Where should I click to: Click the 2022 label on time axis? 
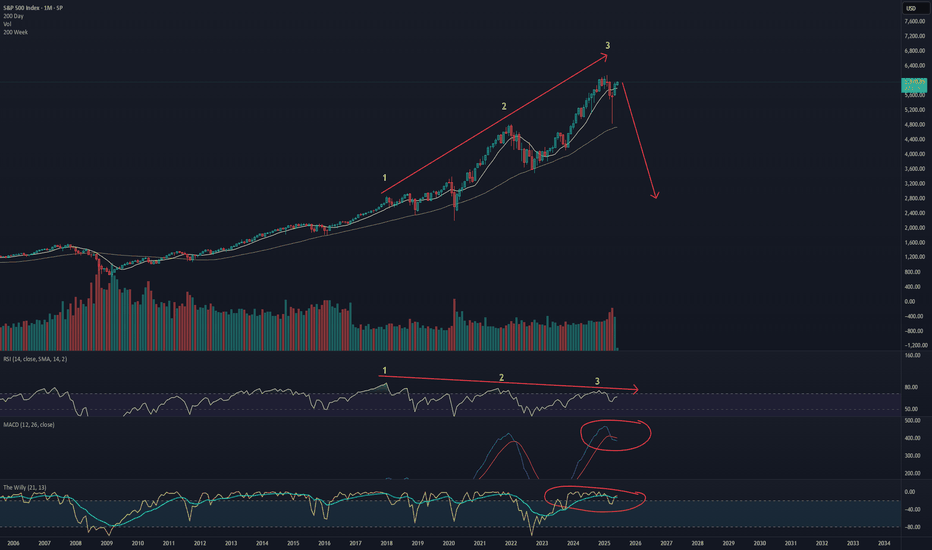pos(511,543)
